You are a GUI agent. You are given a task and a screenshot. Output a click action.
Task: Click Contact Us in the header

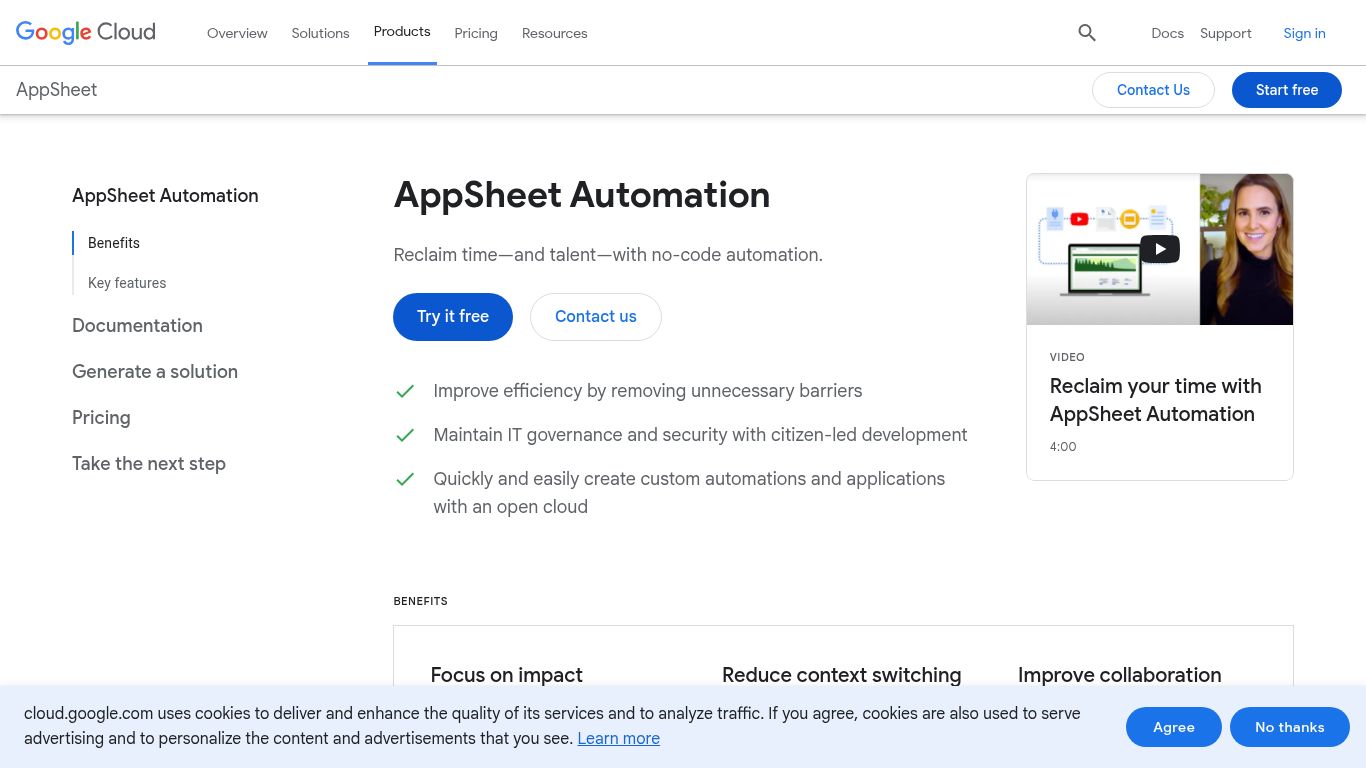(1153, 90)
